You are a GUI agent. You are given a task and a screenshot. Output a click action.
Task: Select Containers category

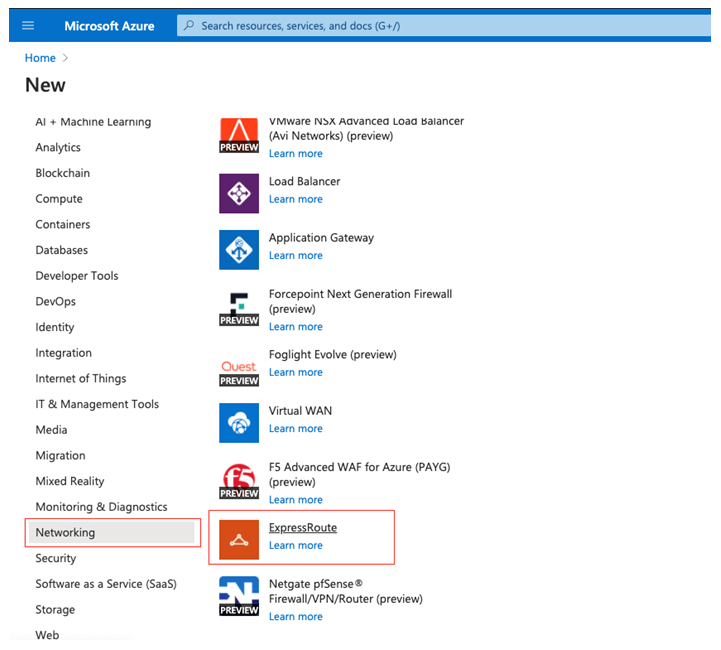[63, 224]
